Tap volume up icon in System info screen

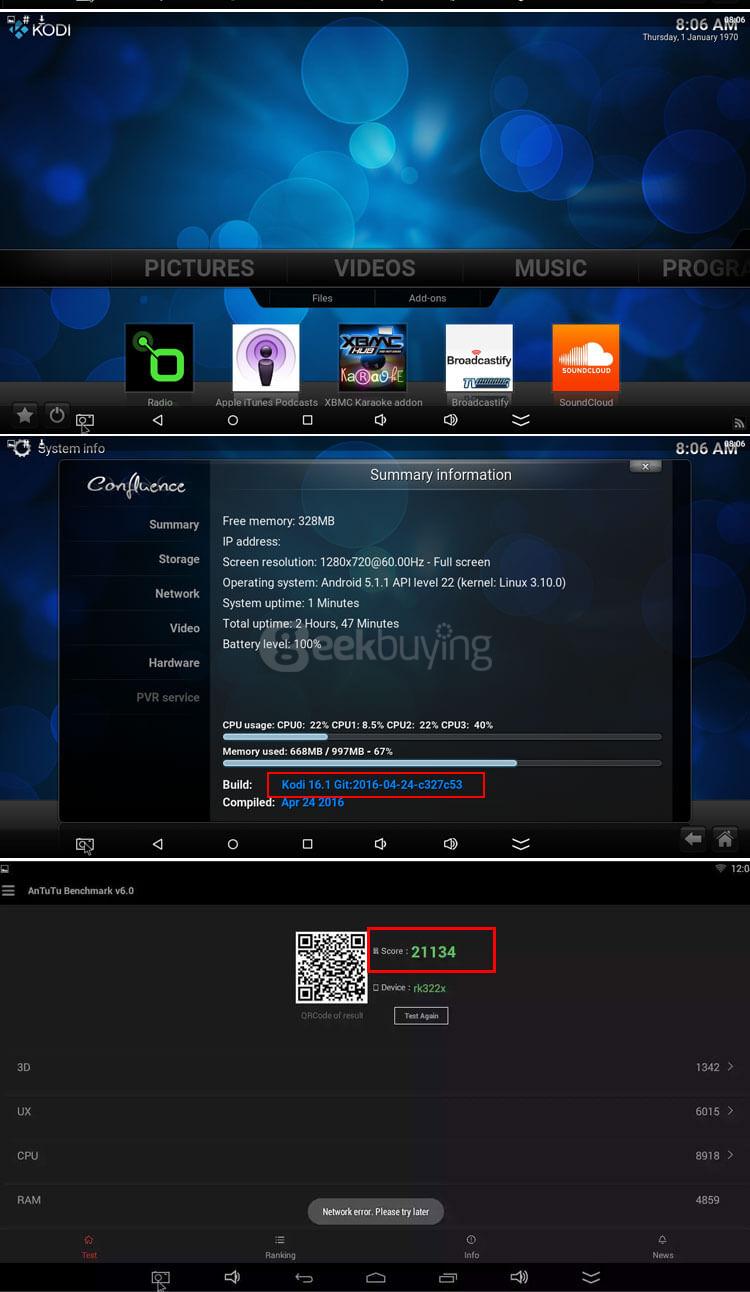pos(450,844)
